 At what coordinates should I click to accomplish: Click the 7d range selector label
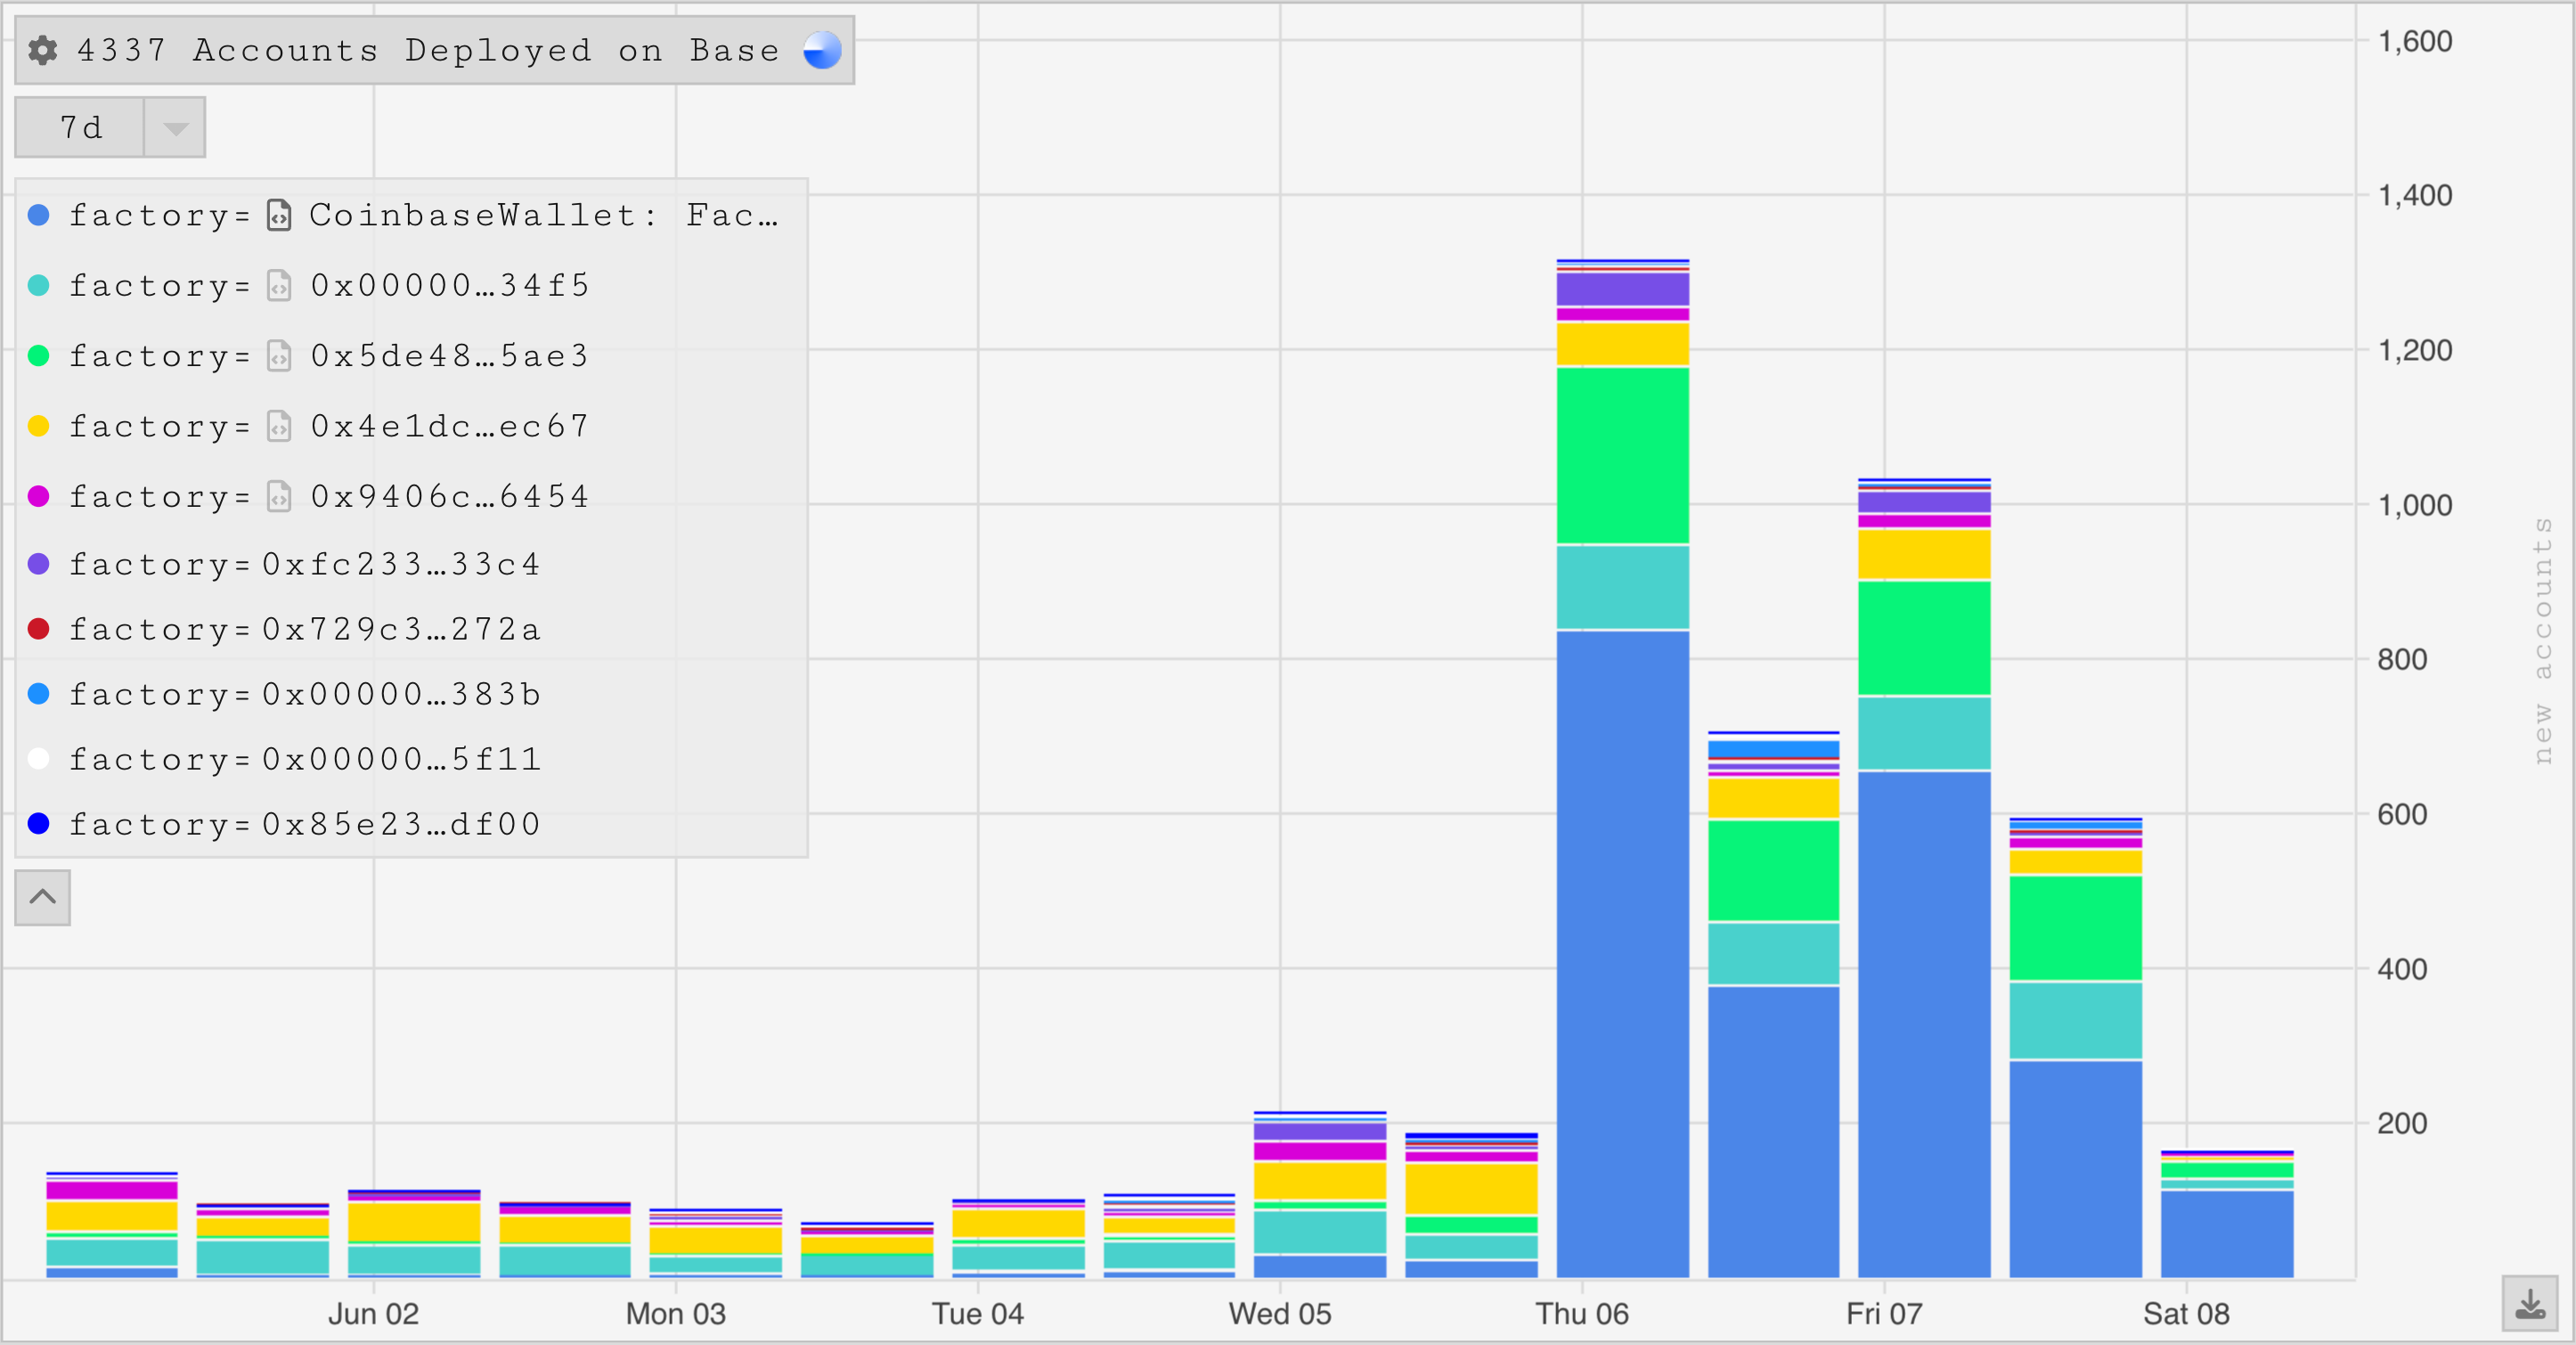click(81, 128)
